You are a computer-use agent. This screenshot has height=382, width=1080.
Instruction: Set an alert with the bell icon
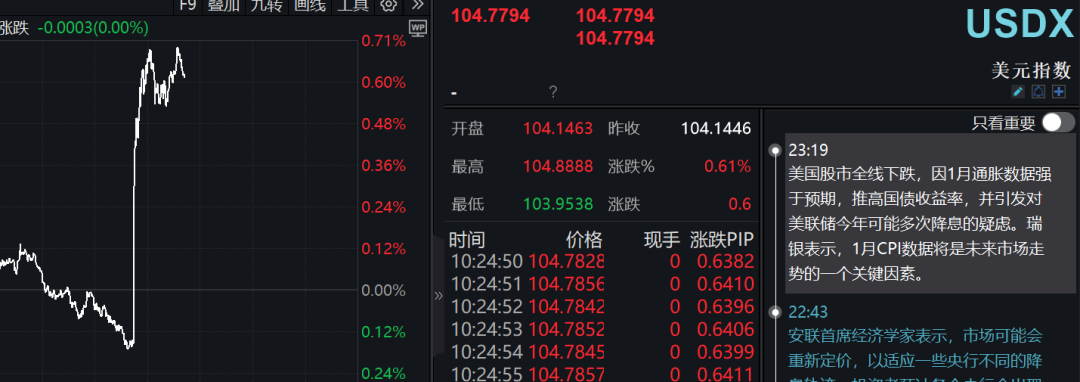1038,92
